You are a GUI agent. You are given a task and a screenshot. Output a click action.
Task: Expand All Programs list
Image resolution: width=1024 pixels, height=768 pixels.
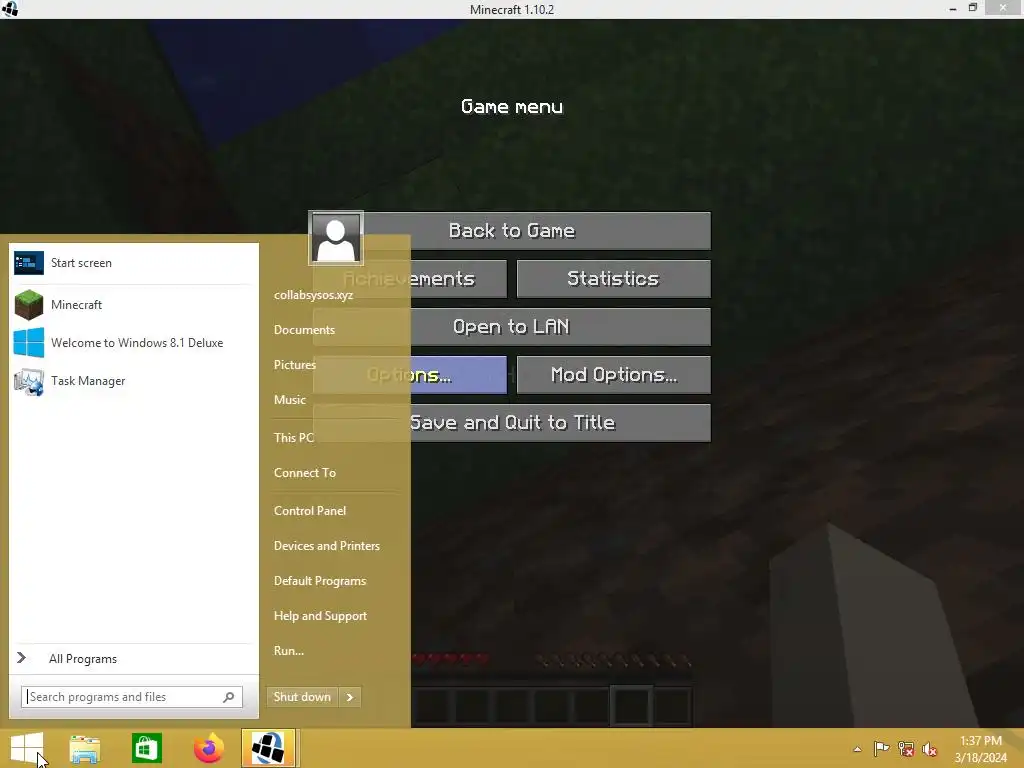[x=134, y=658]
